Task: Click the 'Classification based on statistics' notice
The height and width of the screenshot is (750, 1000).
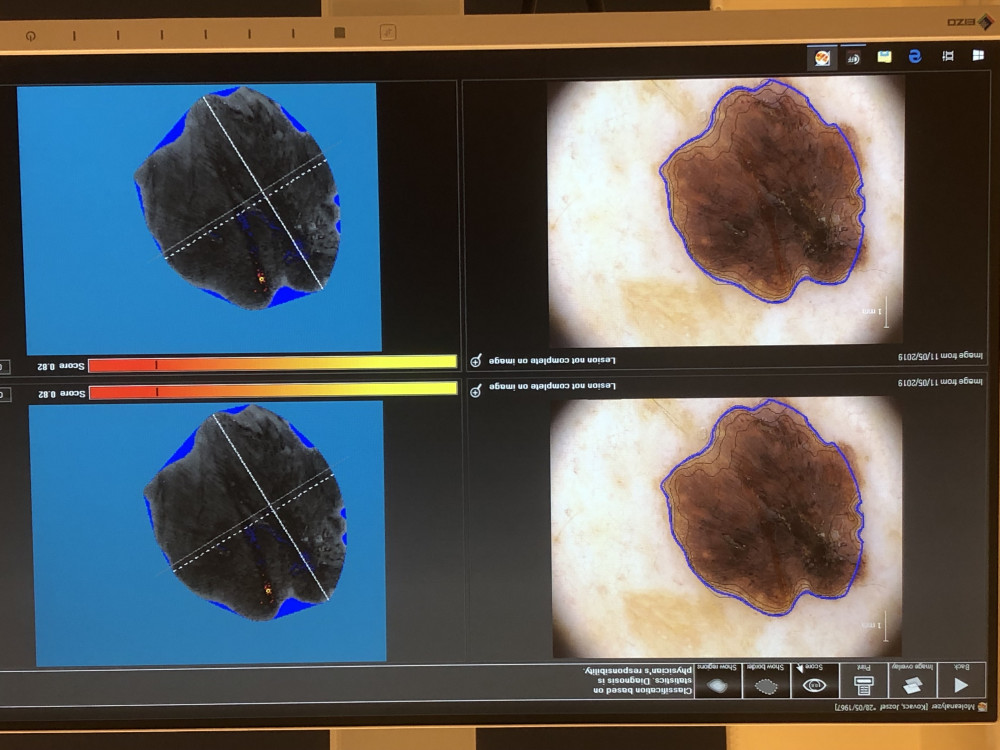Action: pos(640,680)
